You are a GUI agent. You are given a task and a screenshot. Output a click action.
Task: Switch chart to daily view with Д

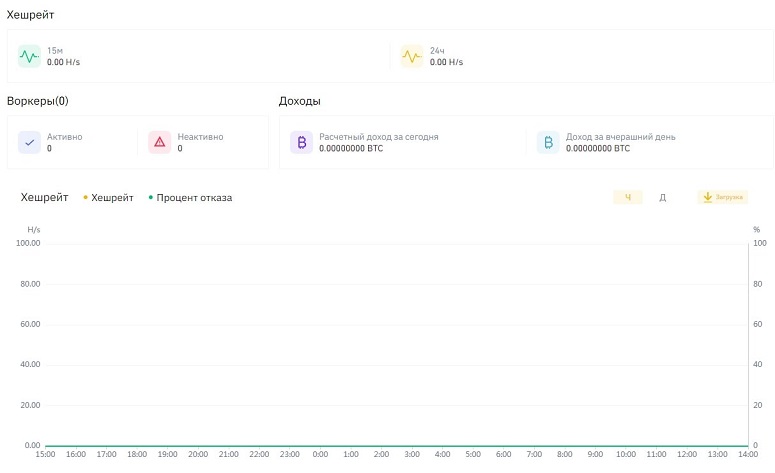pos(662,197)
